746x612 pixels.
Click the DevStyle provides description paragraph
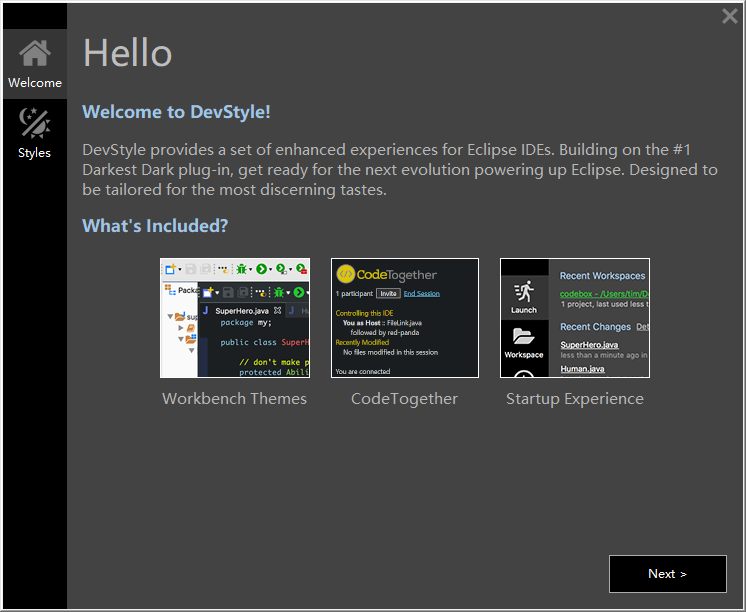click(x=400, y=170)
